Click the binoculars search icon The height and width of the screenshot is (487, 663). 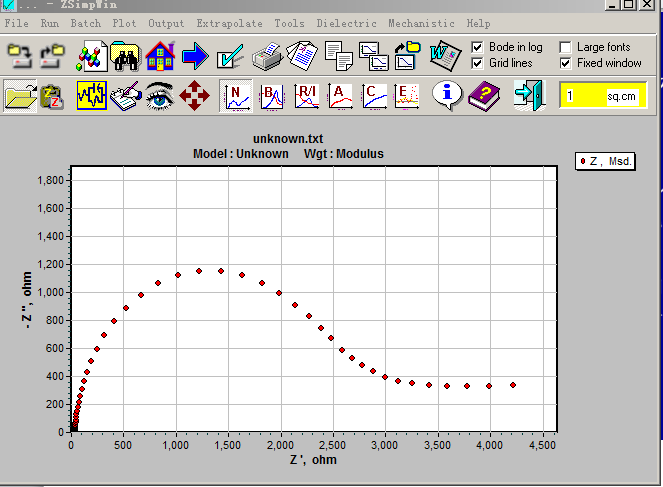(125, 55)
